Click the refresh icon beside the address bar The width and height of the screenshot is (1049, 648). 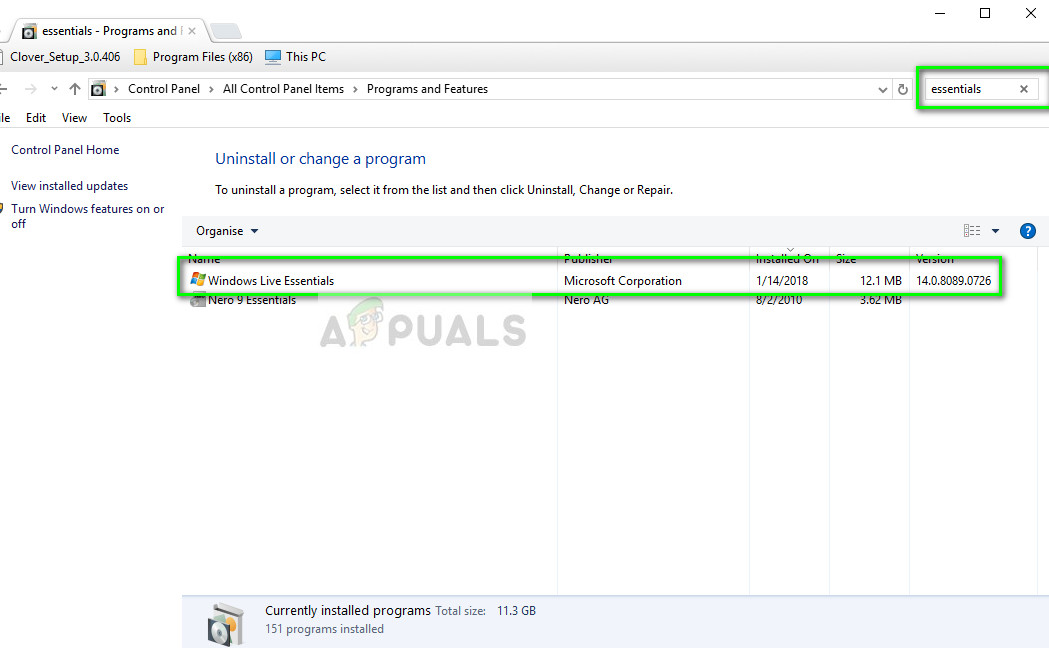[x=902, y=89]
